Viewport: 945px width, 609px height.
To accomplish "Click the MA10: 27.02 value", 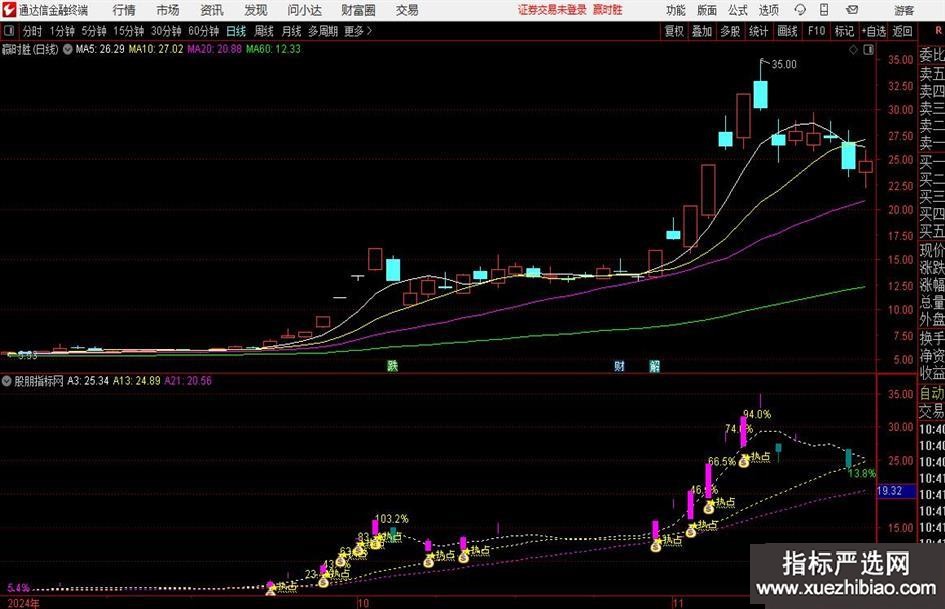I will coord(156,49).
